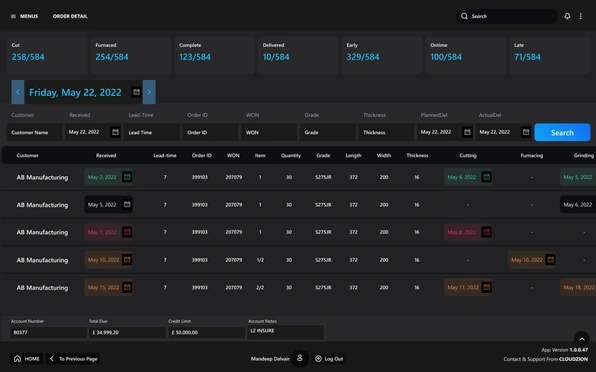The image size is (596, 372).
Task: Click the Friday, May 22, 2022 date text
Action: (75, 92)
